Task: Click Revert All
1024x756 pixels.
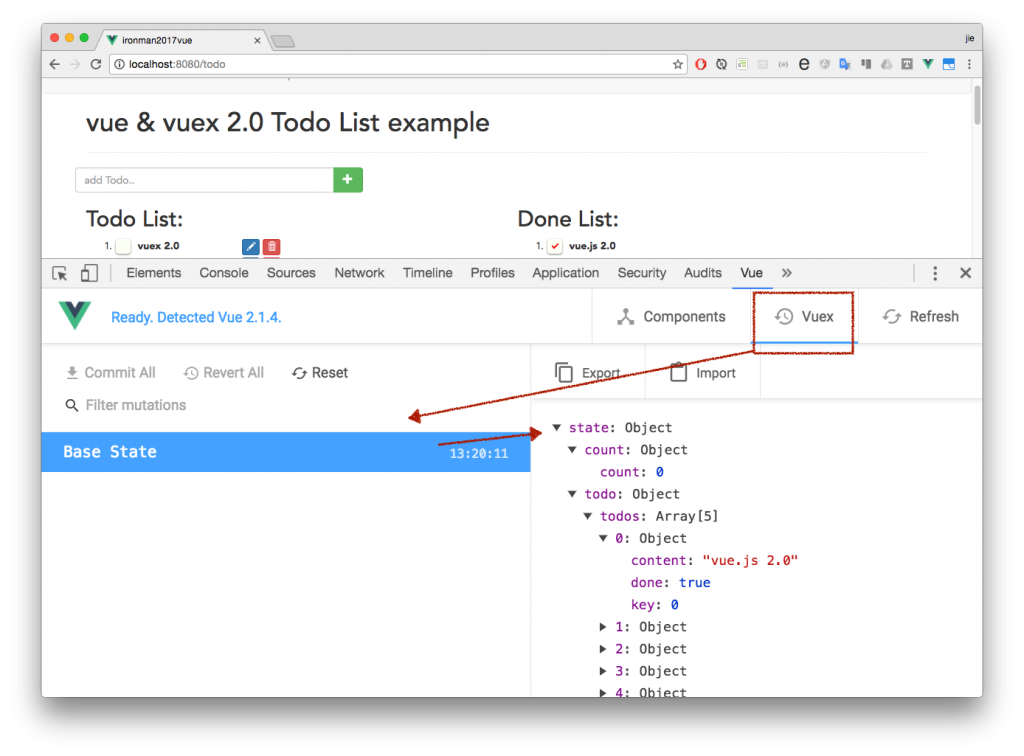Action: (x=223, y=373)
